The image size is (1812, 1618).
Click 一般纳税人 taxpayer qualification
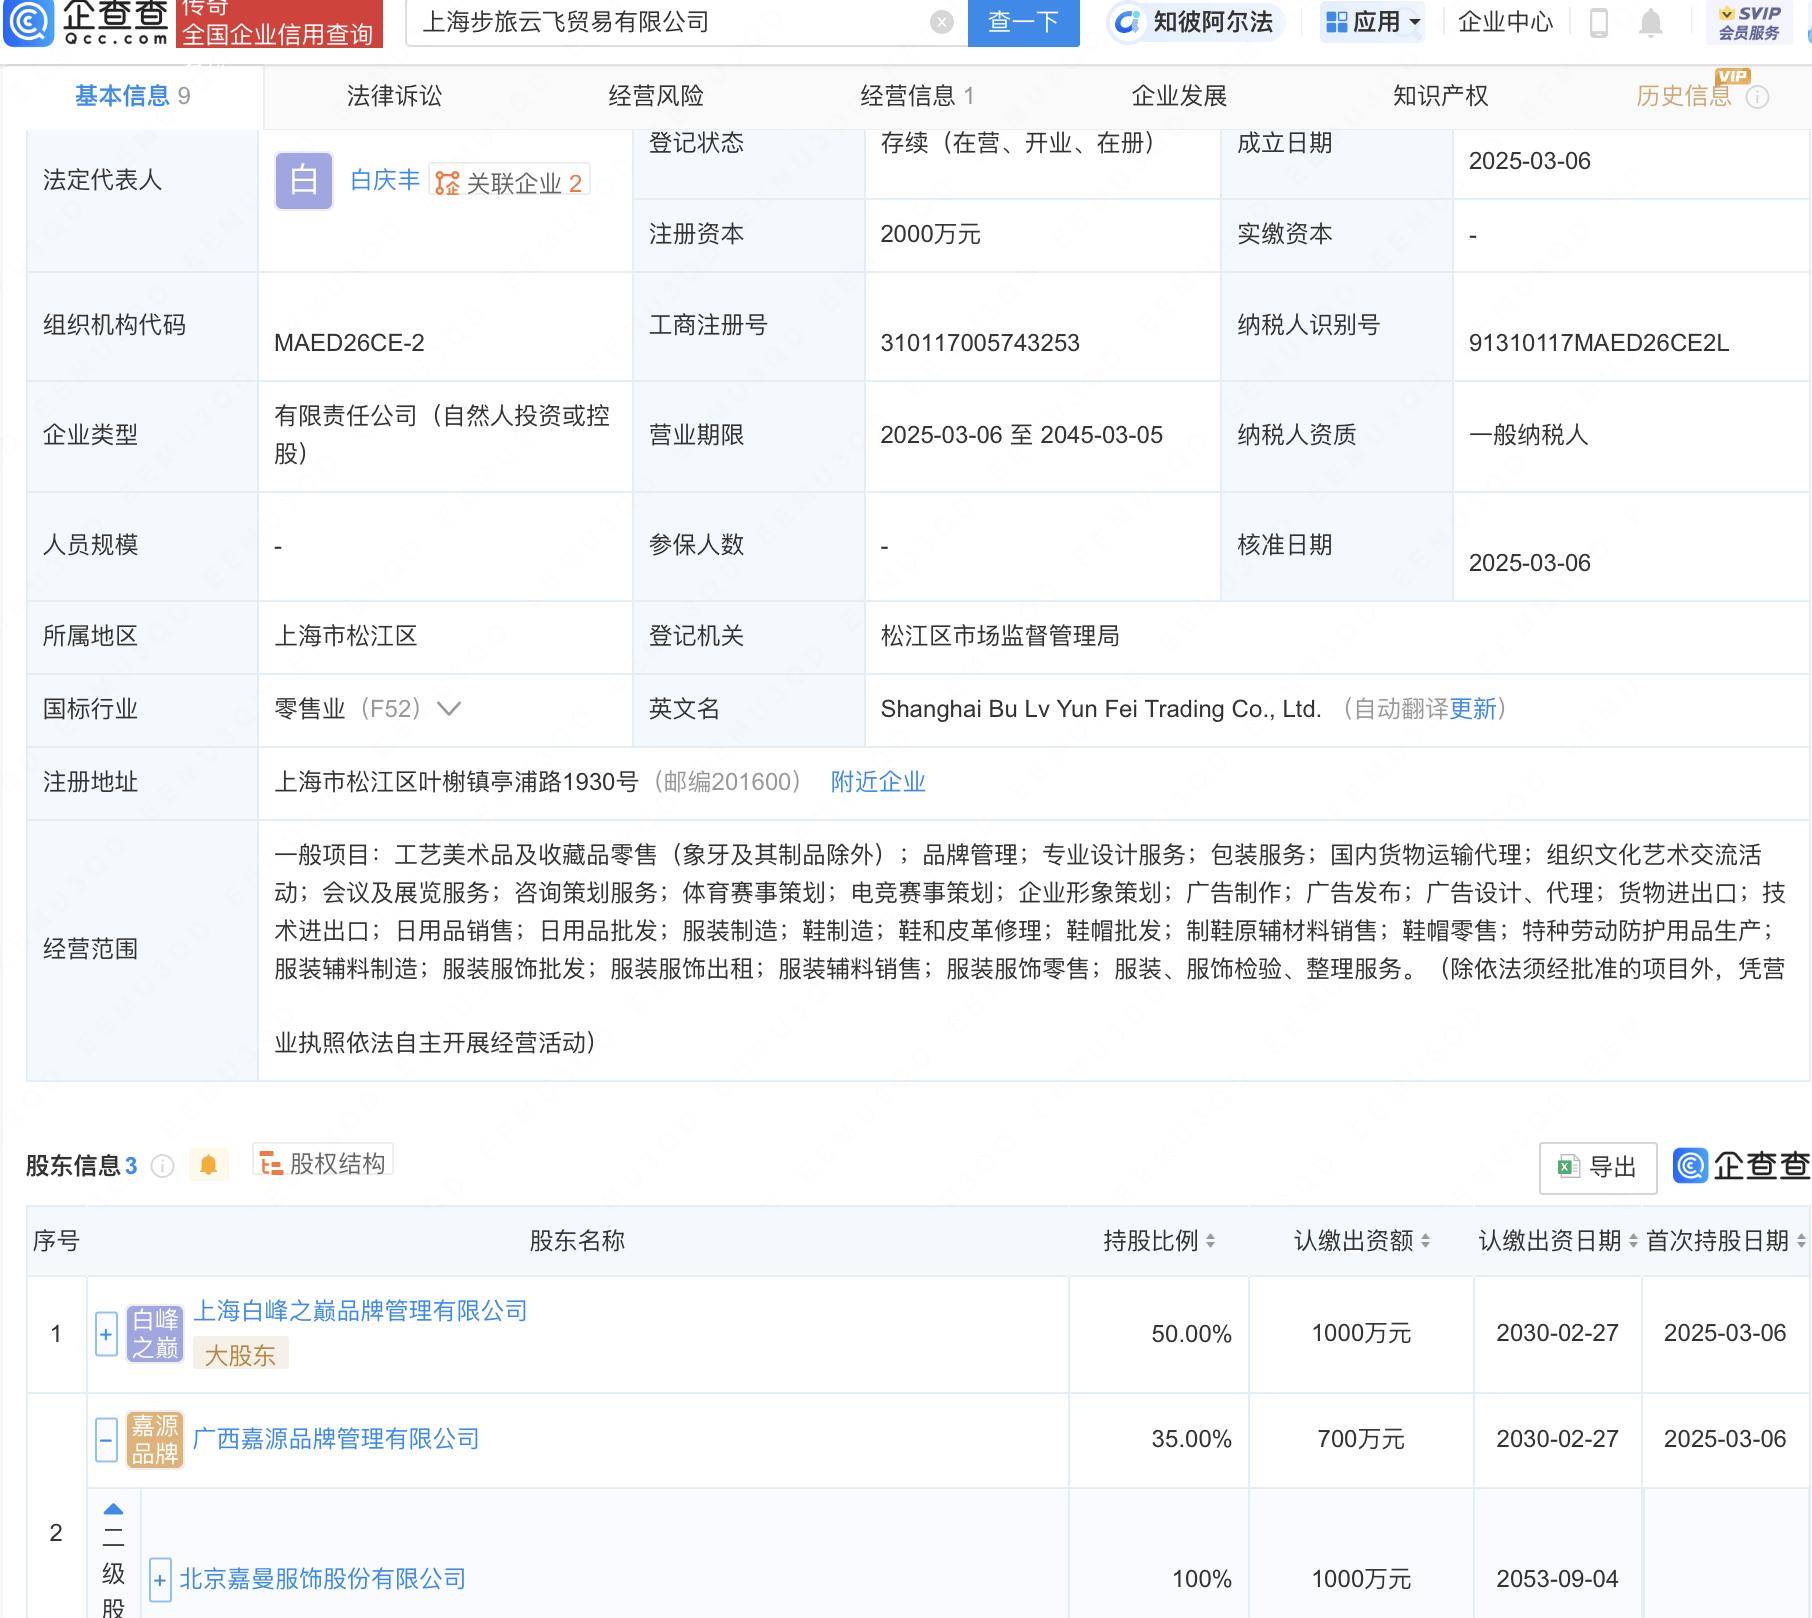tap(1528, 435)
